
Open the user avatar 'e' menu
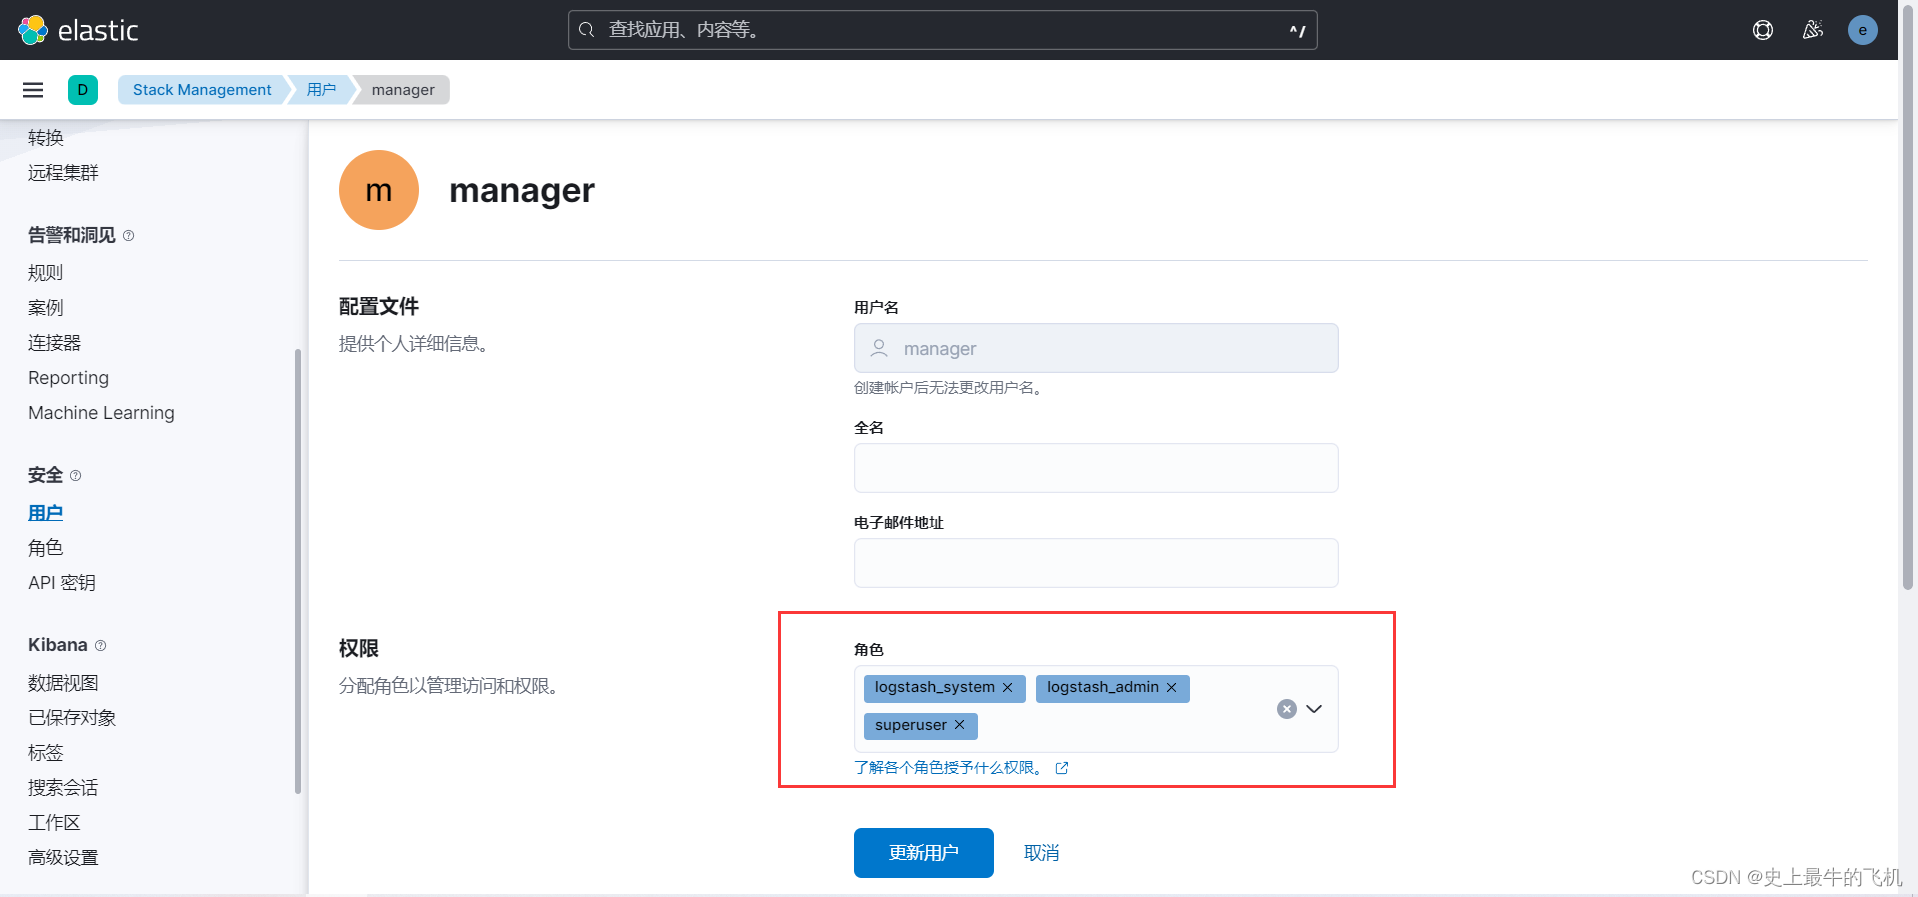[1862, 30]
